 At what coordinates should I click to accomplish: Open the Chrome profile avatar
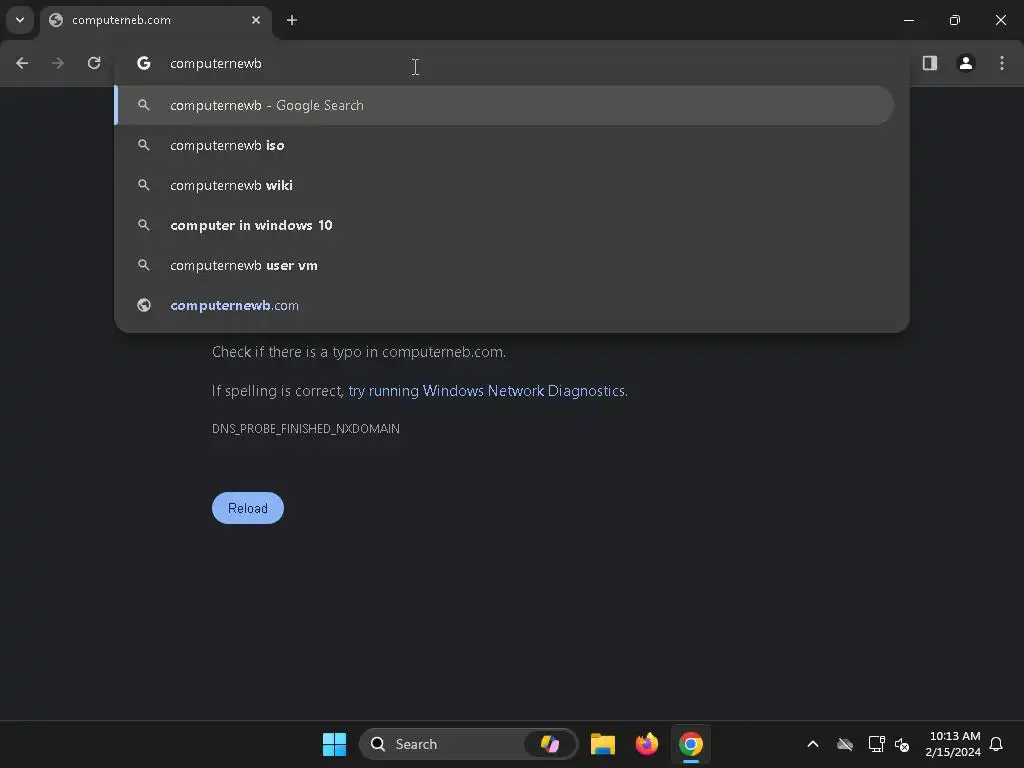pyautogui.click(x=965, y=63)
